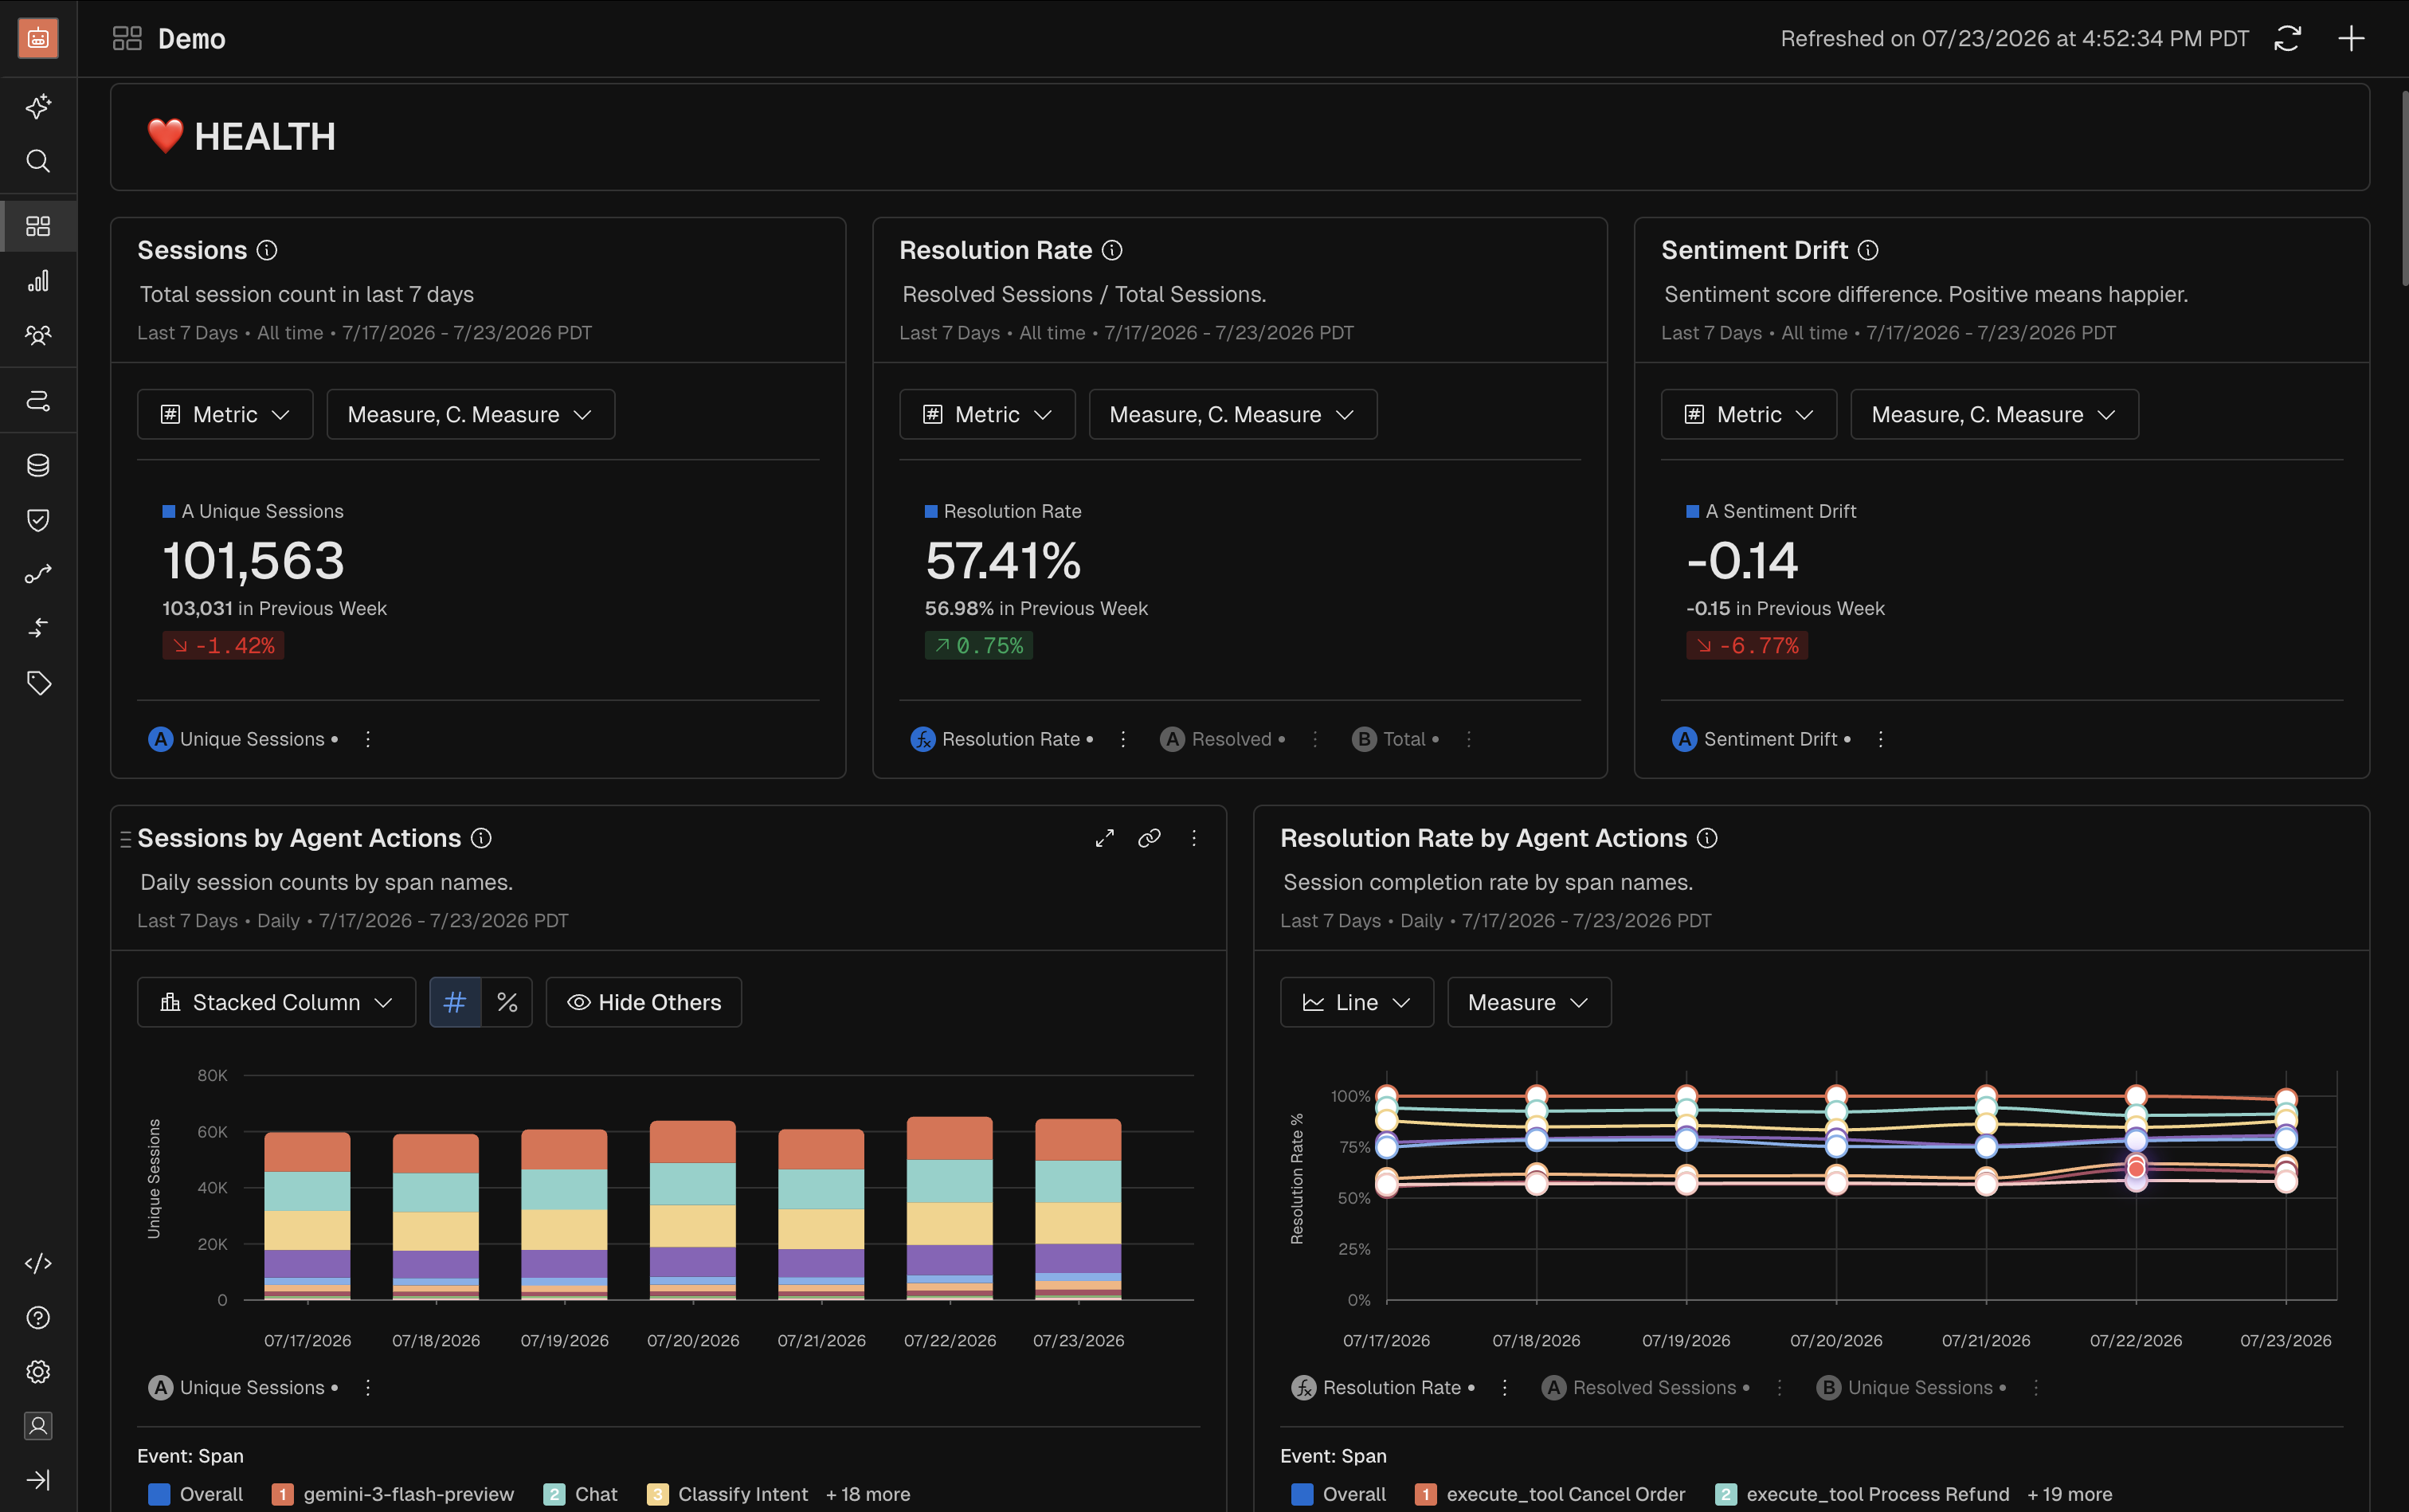
Task: Click blue Overall swatch in stacked chart legend
Action: coord(159,1494)
